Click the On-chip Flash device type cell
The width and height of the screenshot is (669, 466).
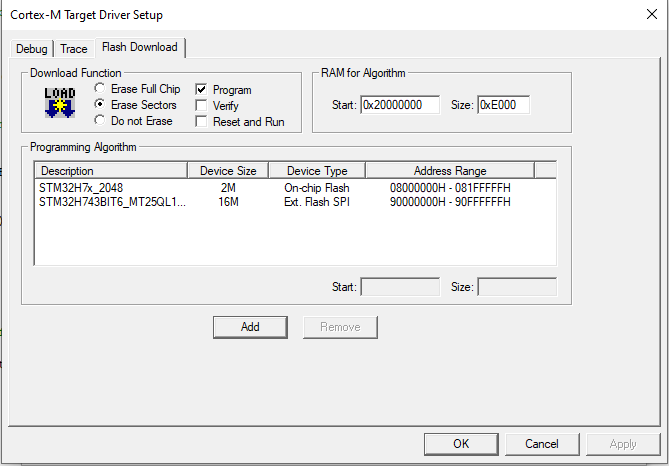pyautogui.click(x=317, y=188)
